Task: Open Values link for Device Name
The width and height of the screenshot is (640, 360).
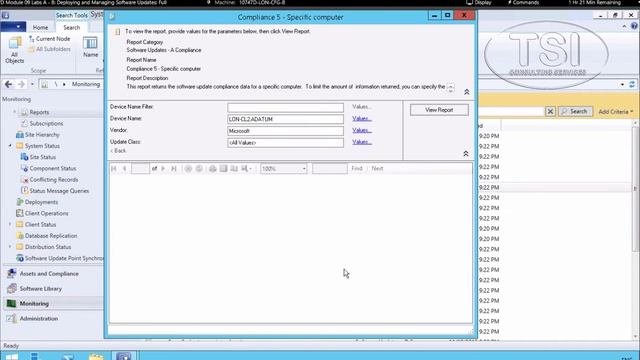Action: 362,118
